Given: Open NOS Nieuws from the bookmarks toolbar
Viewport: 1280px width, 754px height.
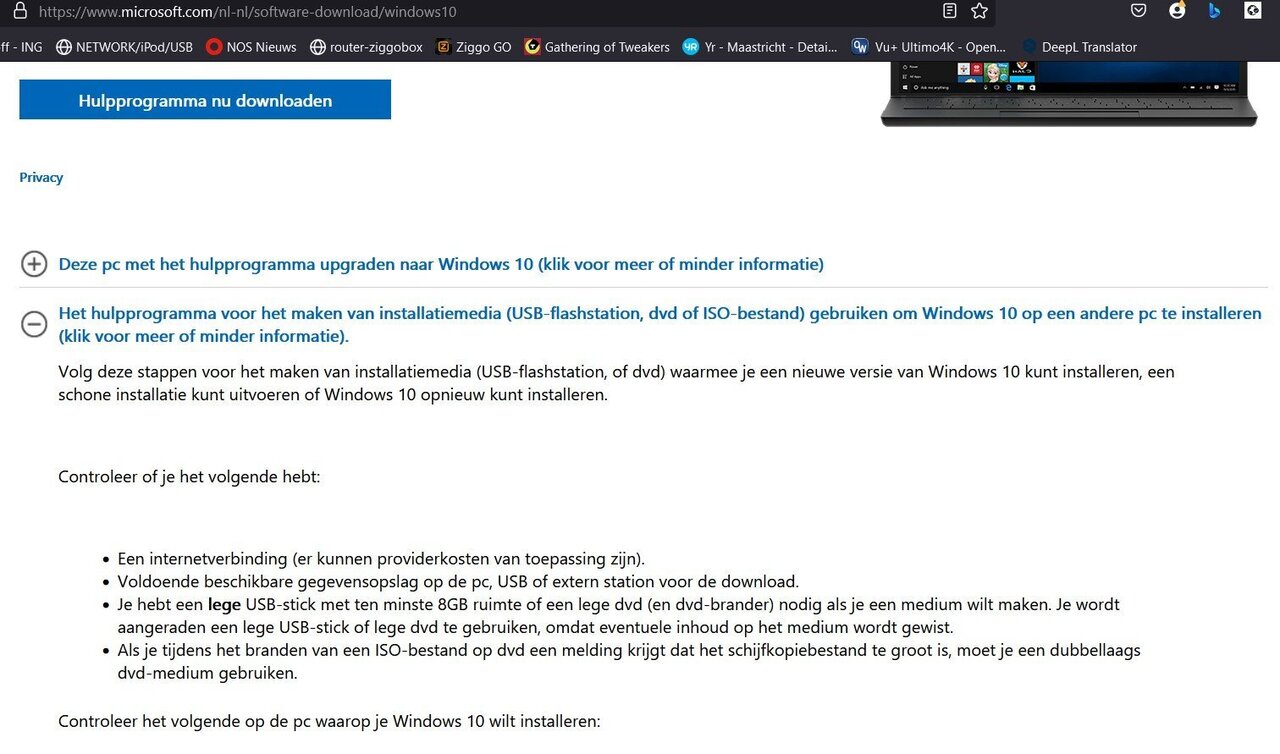Looking at the screenshot, I should point(251,46).
